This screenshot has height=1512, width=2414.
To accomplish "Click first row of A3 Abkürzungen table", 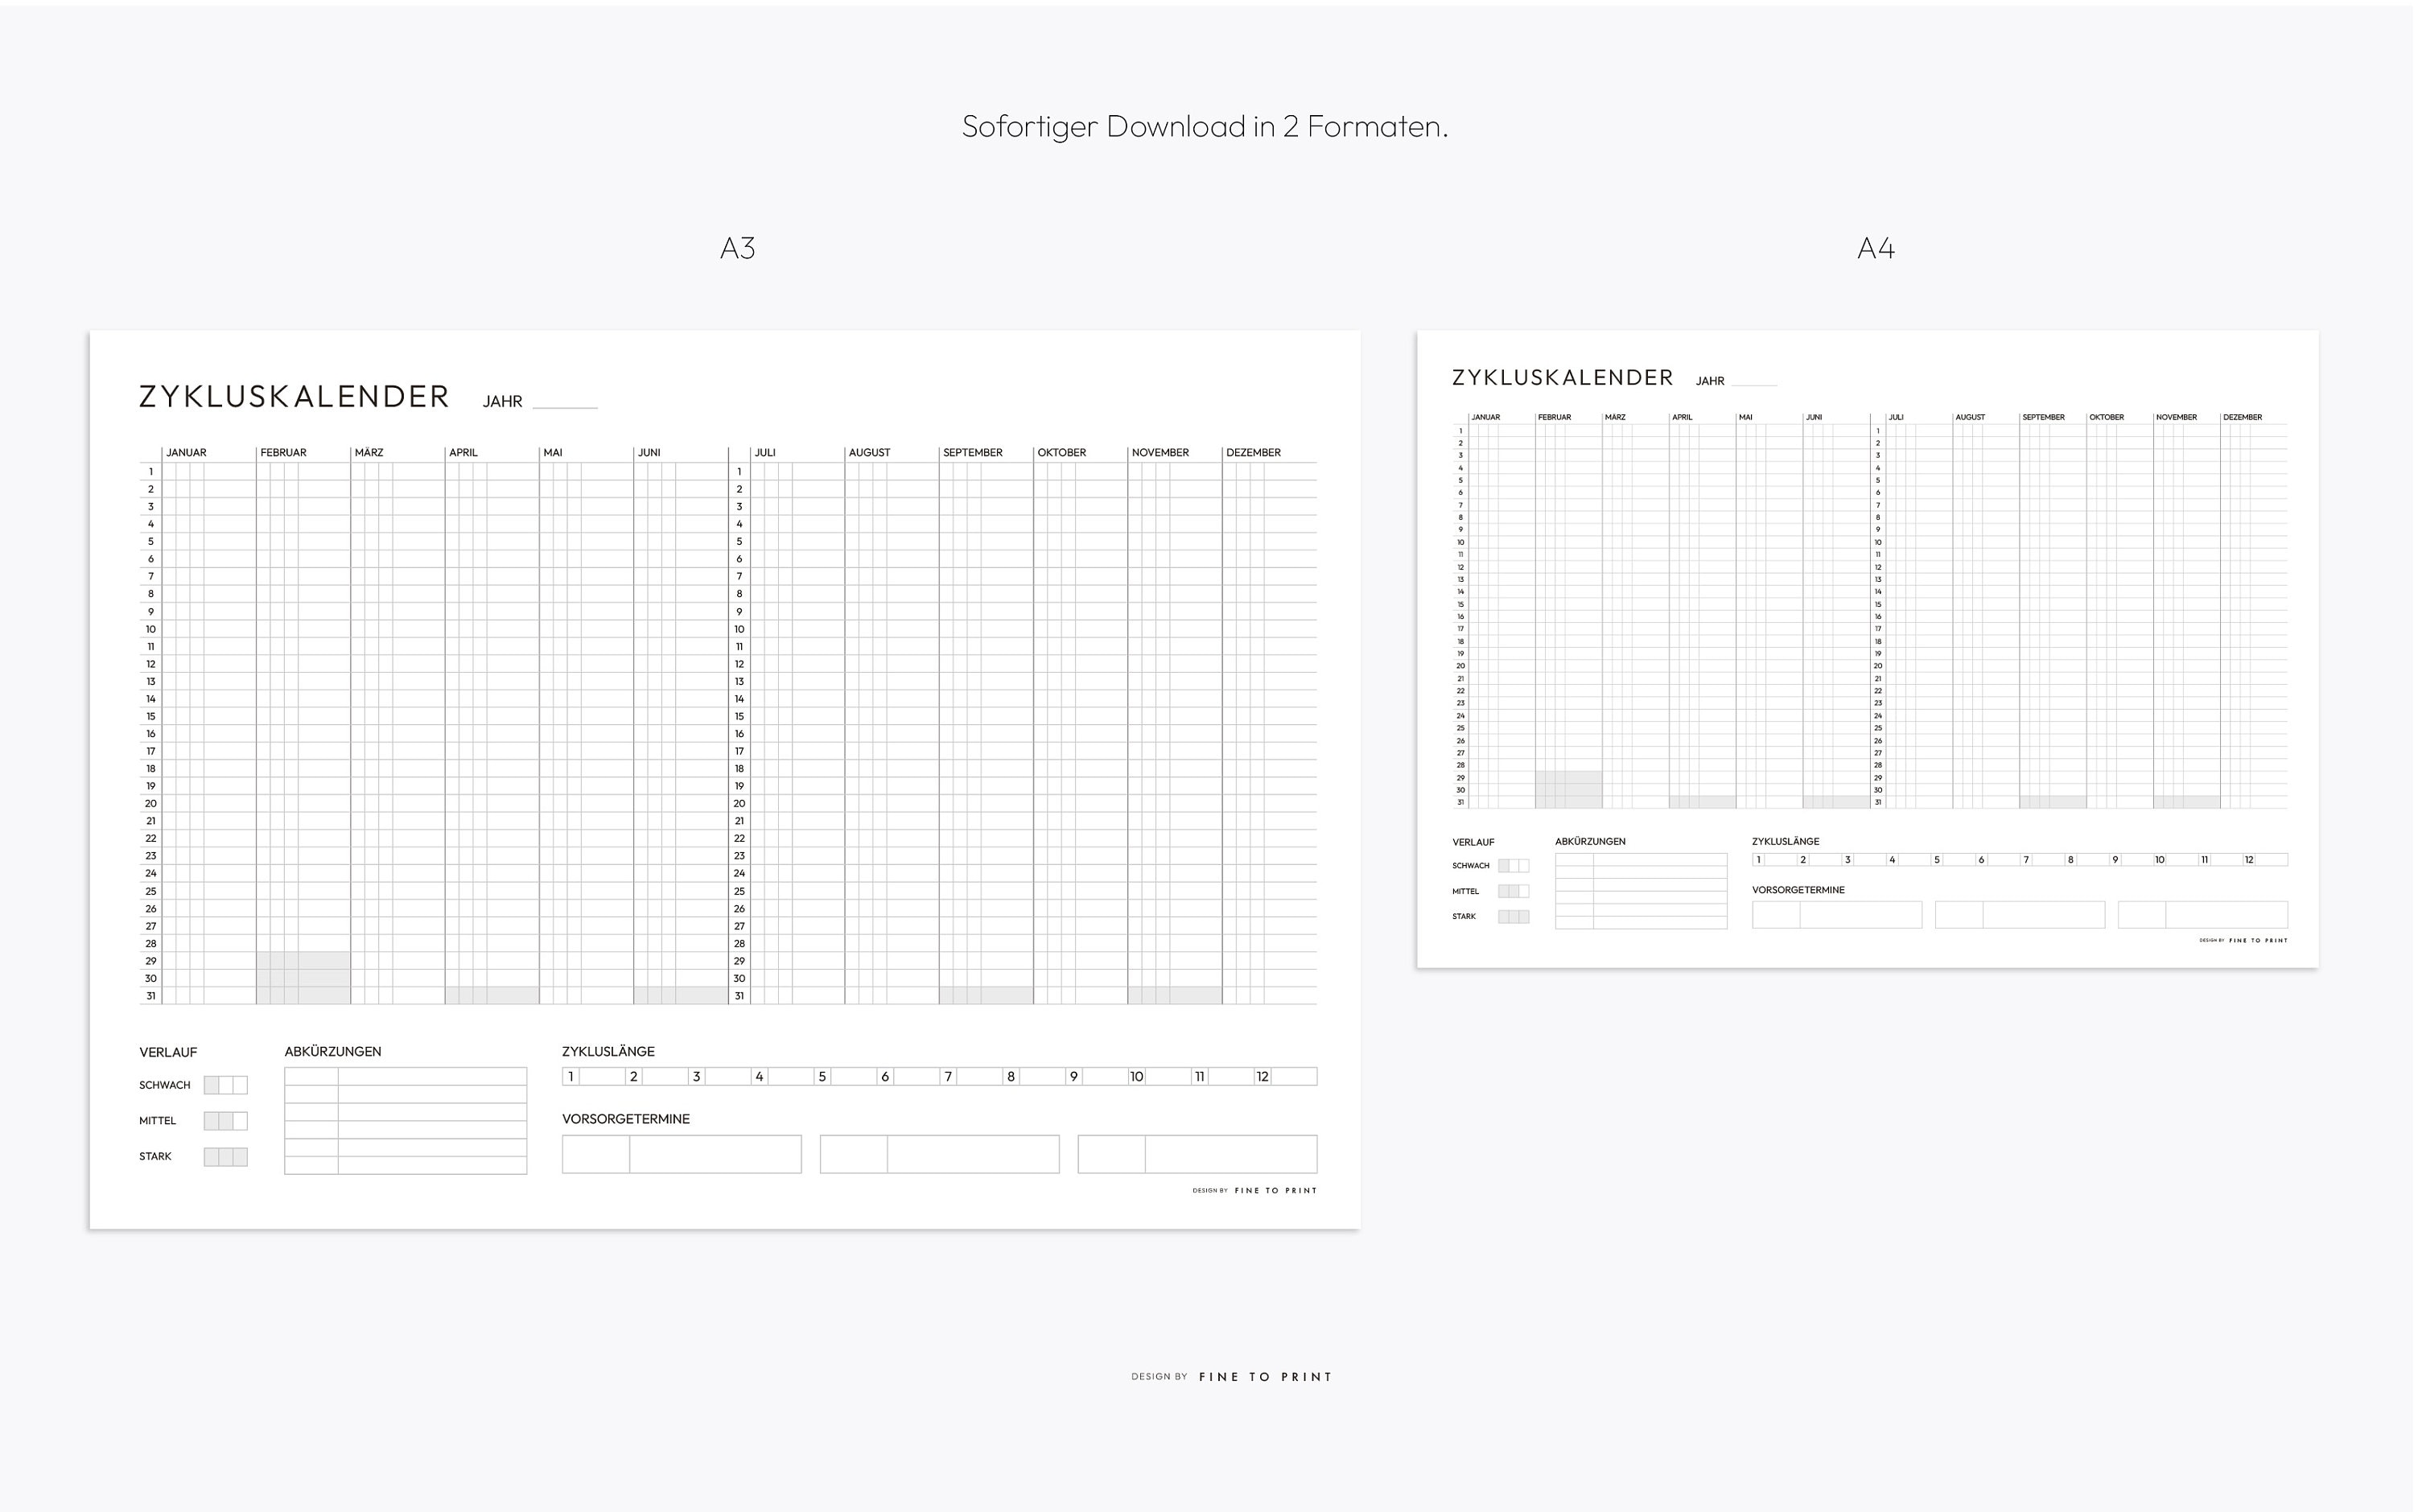I will point(405,1076).
